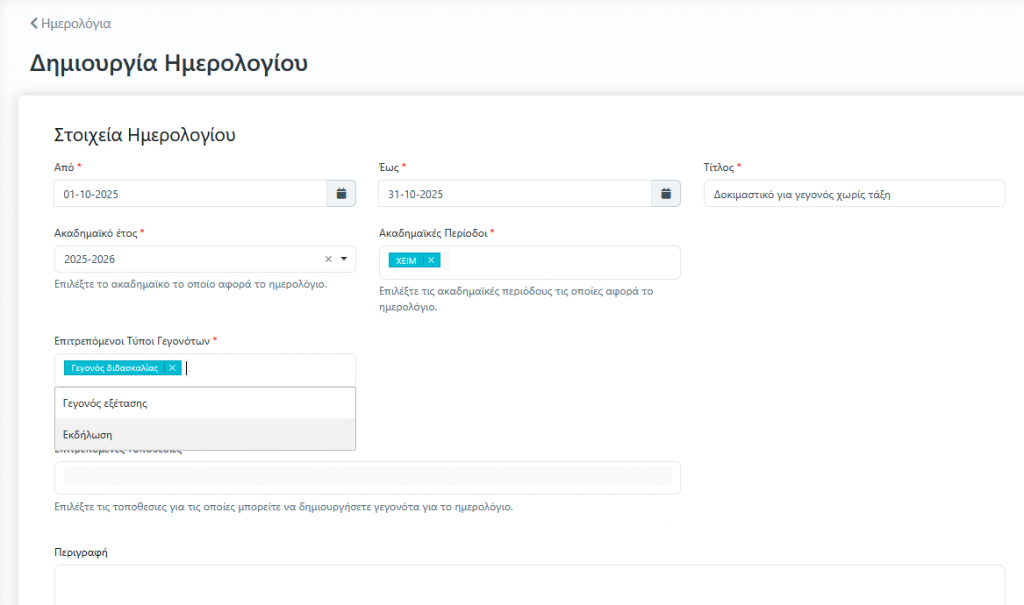
Task: Expand the Ακαδημαϊκό έτος dropdown arrow
Action: [x=344, y=259]
